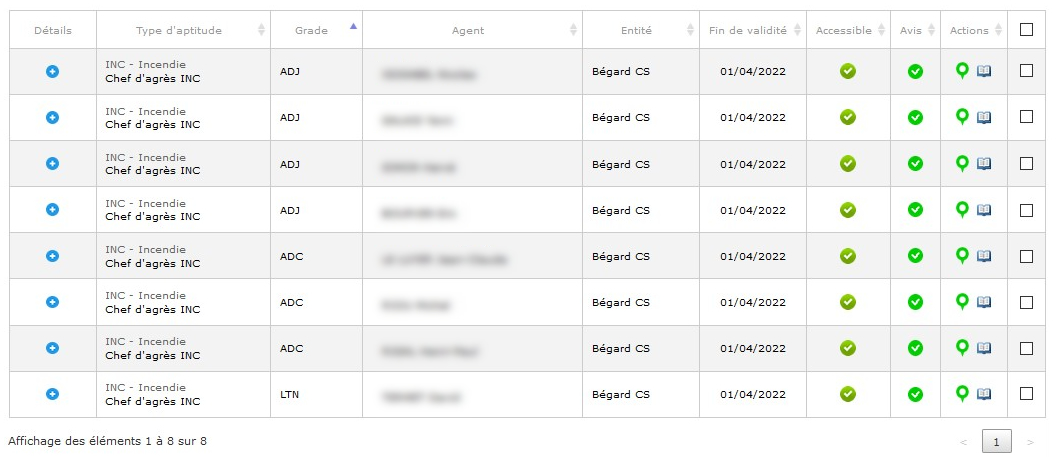Screen dimensions: 1056x457
Task: Go to page 1 in the pagination
Action: [997, 442]
